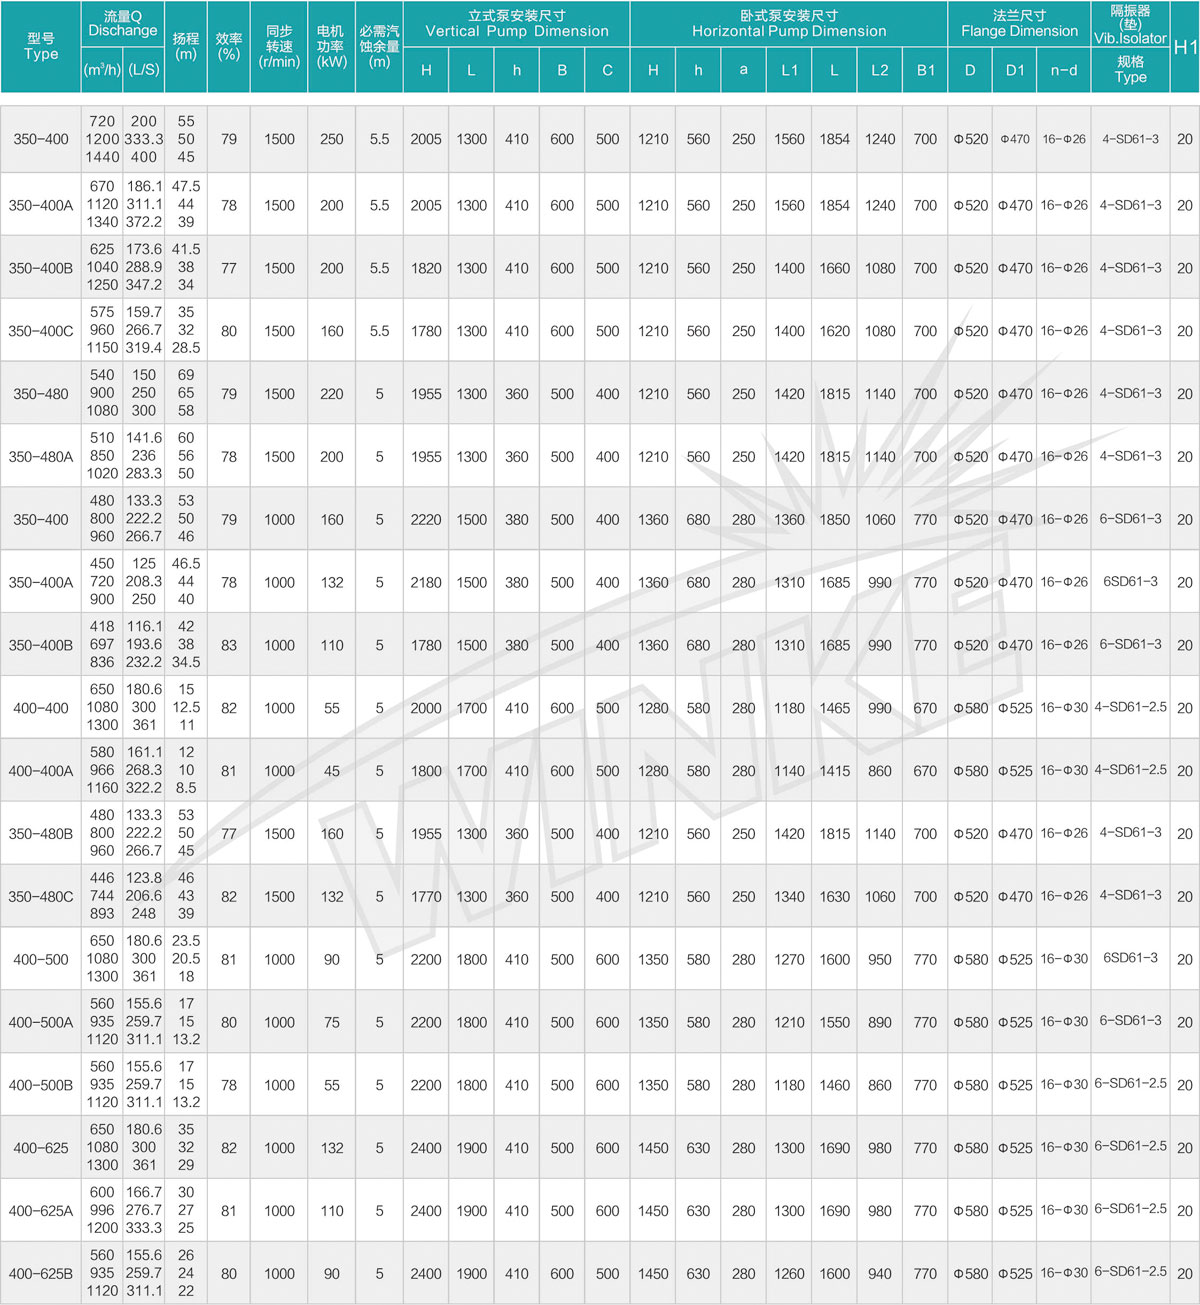Click the n-d flange sub-header
Screen dimensions: 1200x1305
tap(1064, 70)
